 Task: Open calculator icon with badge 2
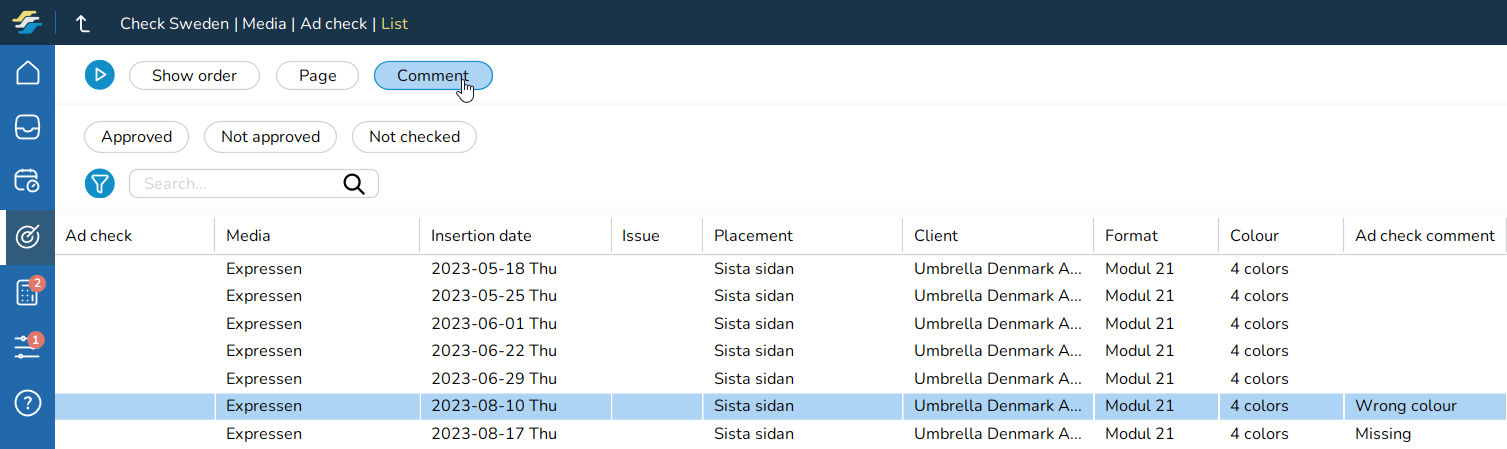[x=28, y=292]
